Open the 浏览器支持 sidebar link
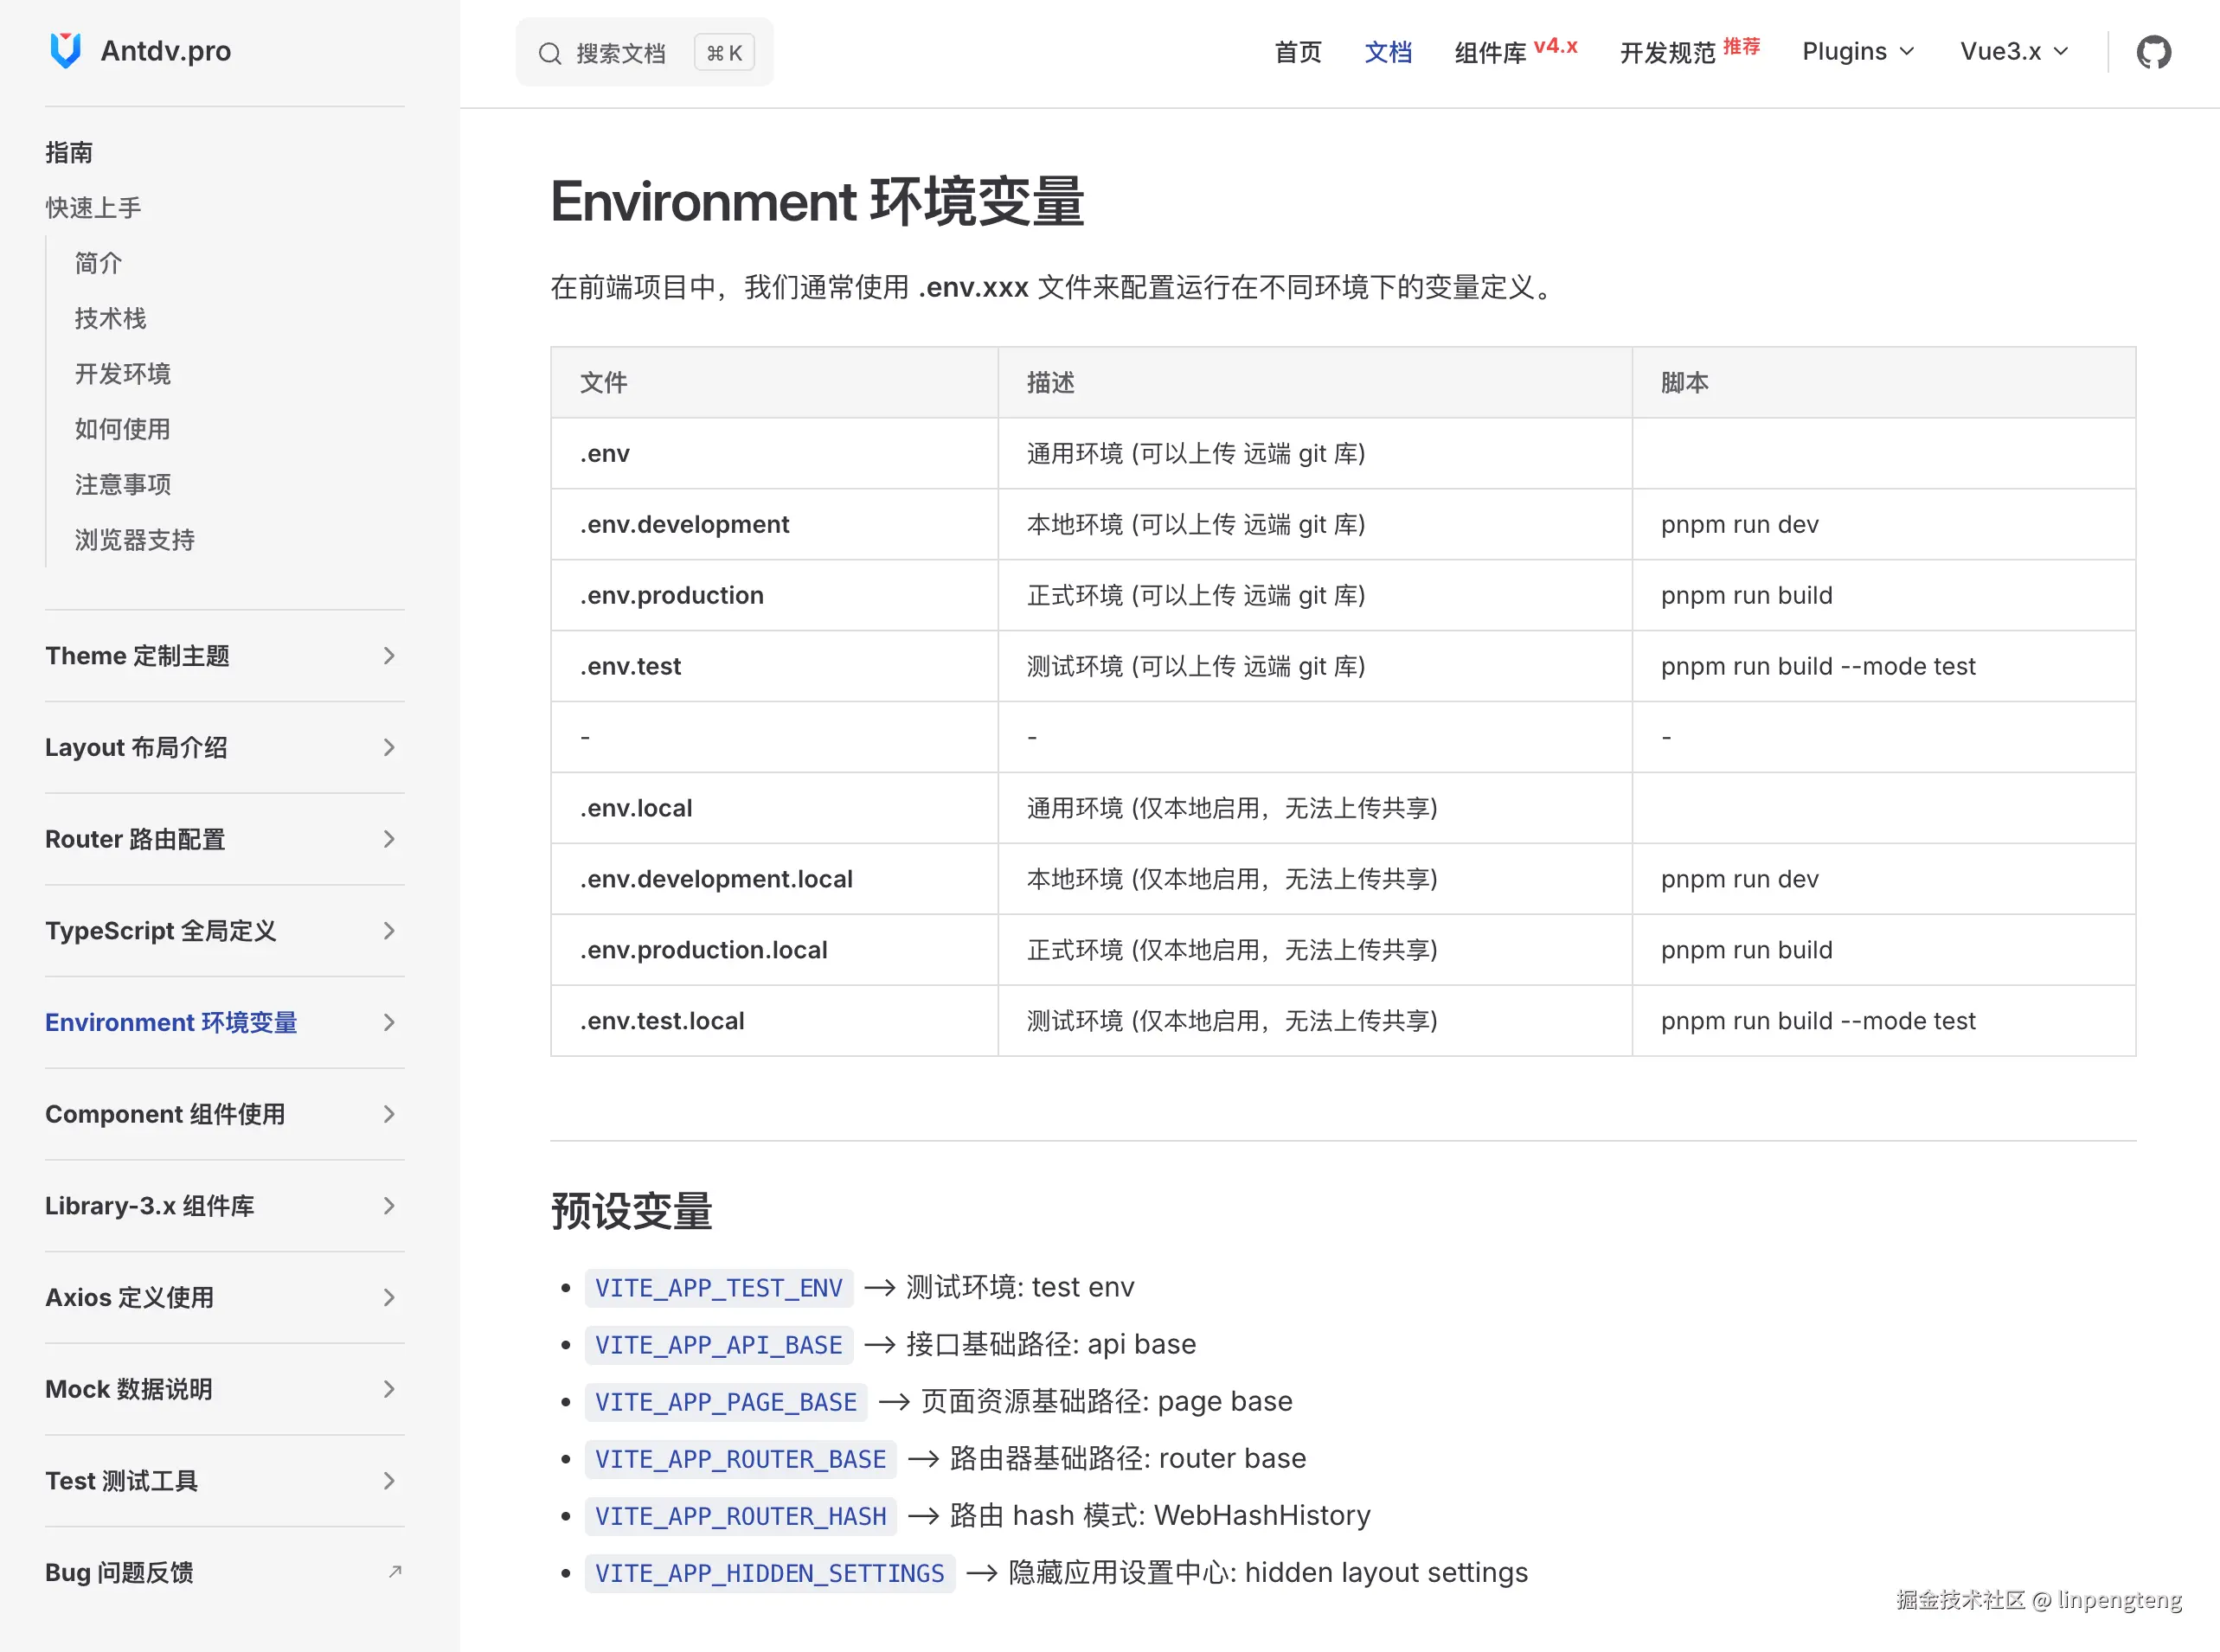 (x=134, y=540)
